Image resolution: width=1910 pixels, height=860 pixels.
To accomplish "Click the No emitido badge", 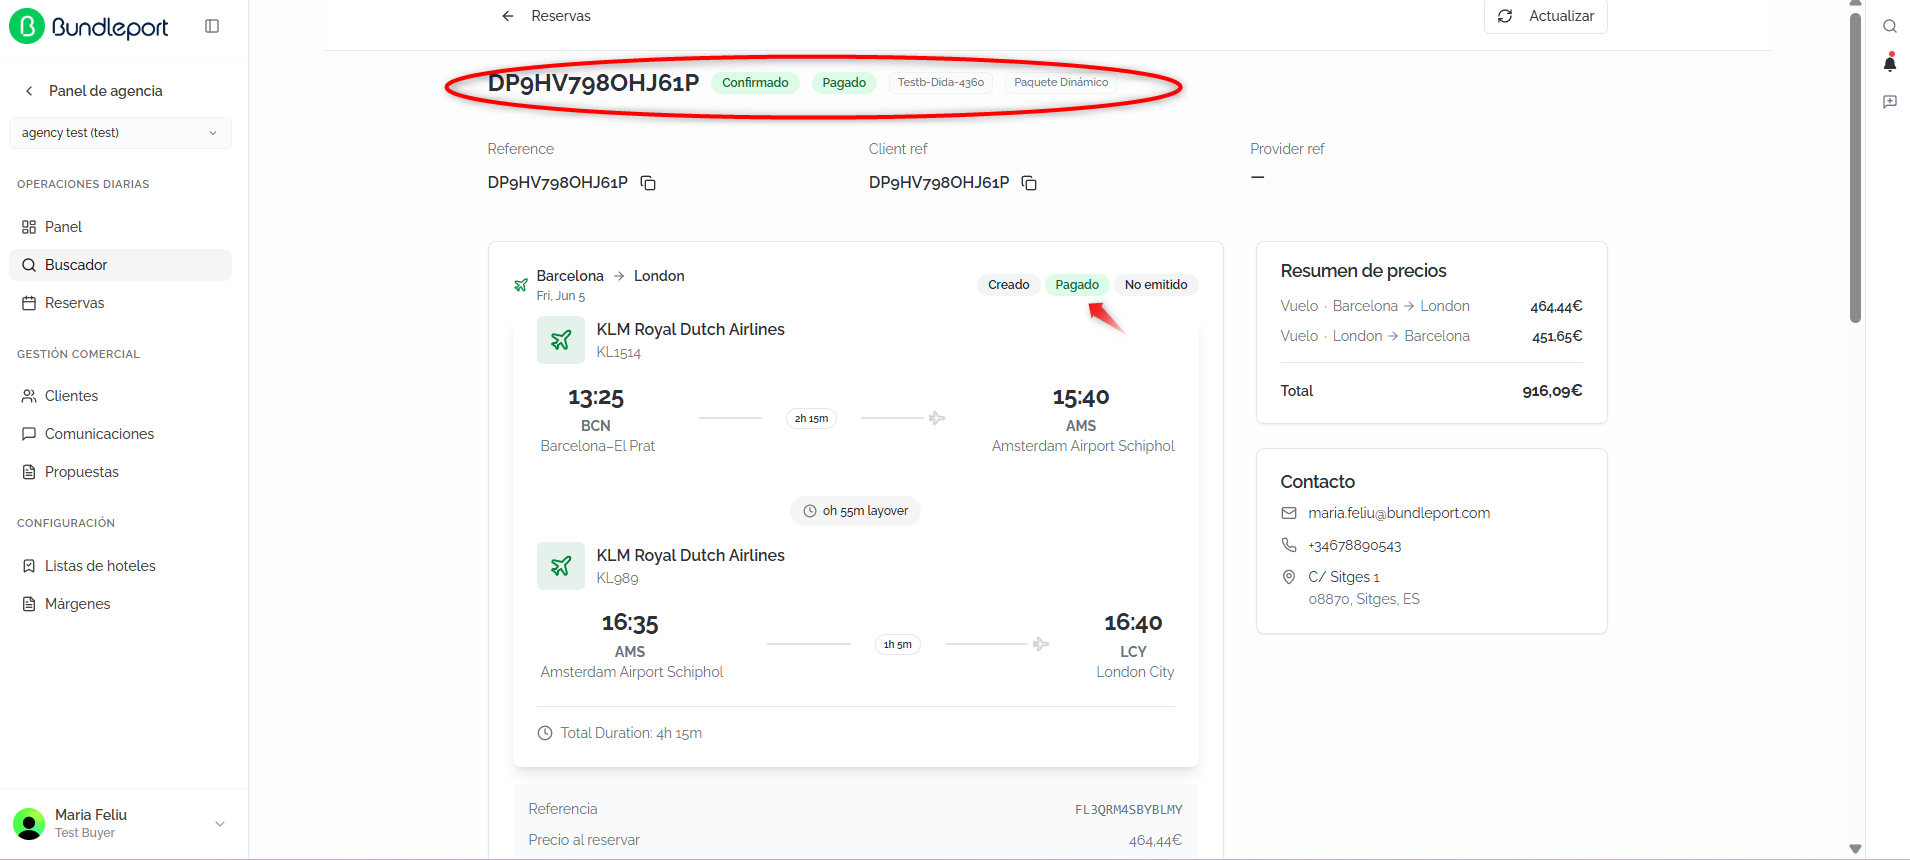I will coord(1156,285).
